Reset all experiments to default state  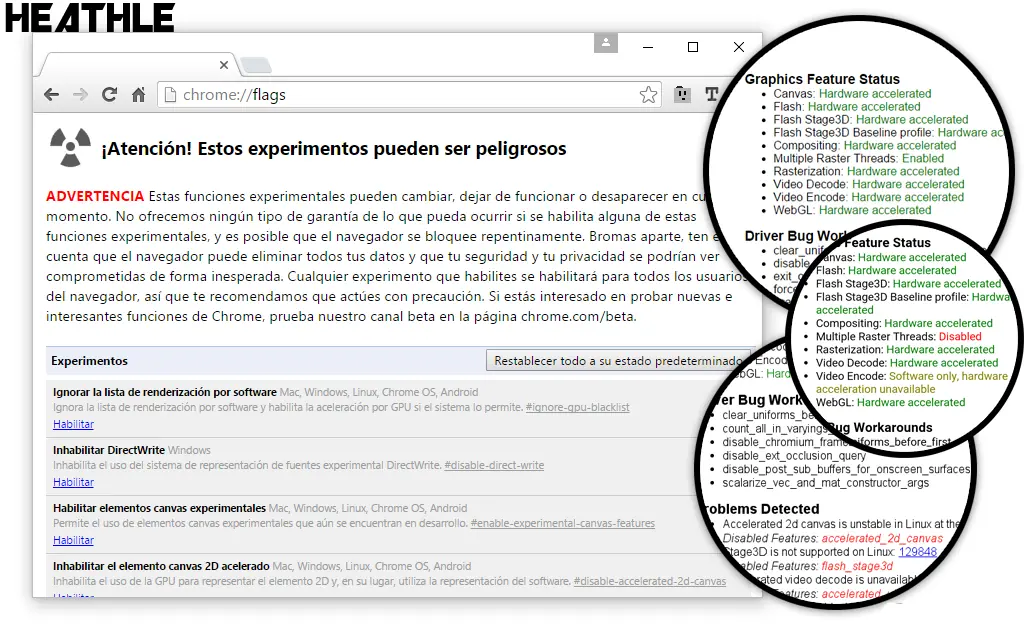[x=618, y=360]
